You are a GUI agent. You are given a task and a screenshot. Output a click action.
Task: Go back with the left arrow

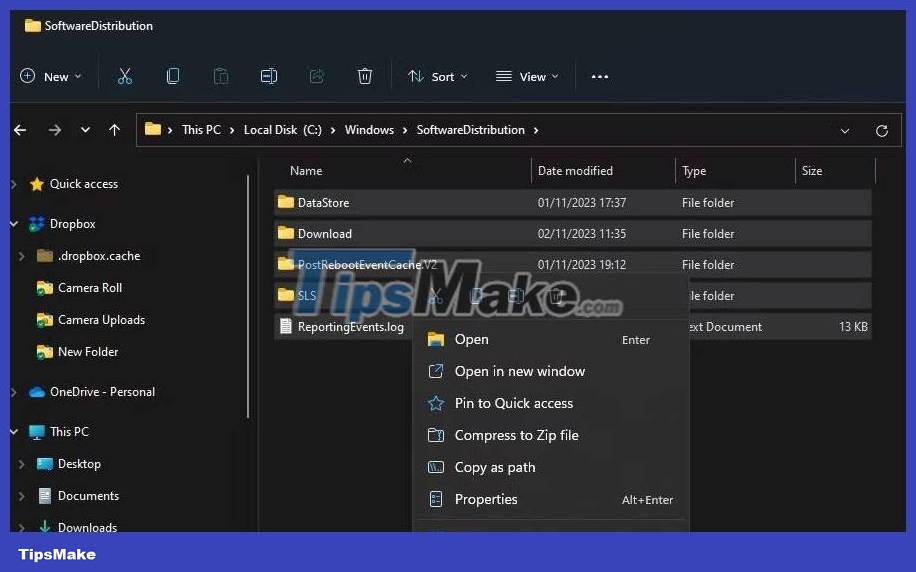[x=20, y=130]
